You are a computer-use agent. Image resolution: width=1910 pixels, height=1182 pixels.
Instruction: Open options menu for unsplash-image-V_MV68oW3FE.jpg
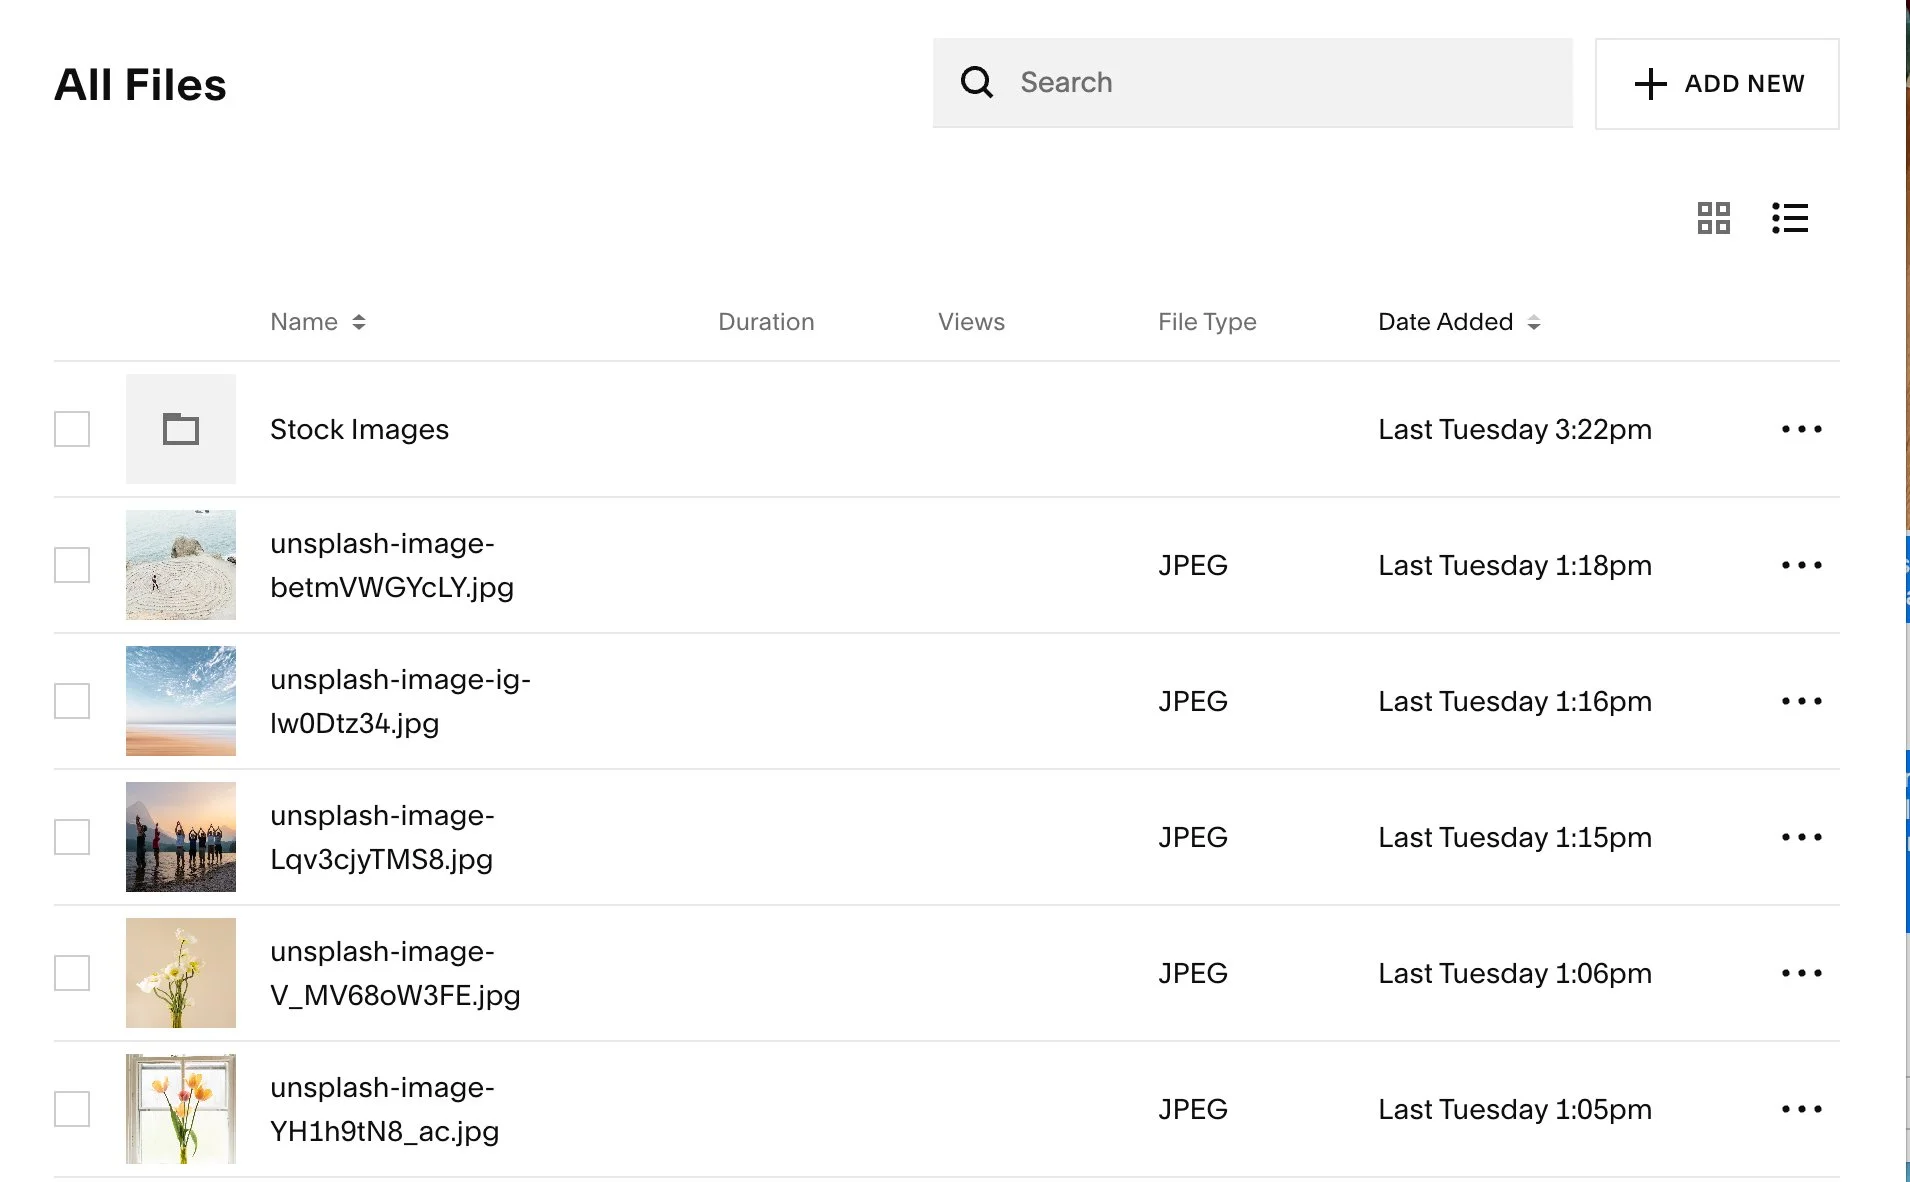[1801, 972]
